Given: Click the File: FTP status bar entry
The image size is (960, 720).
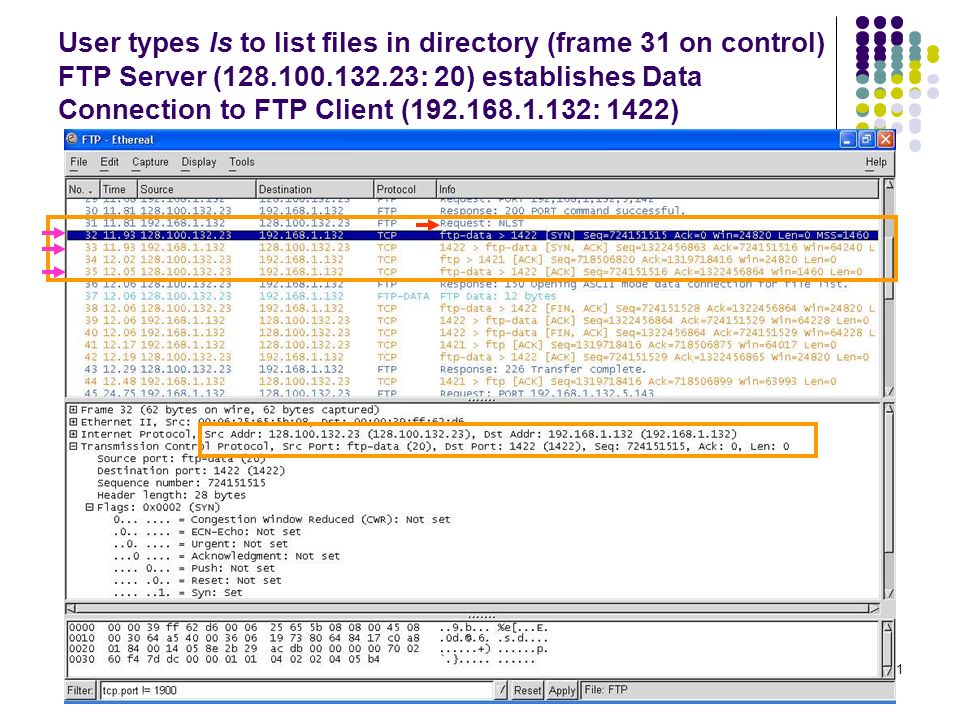Looking at the screenshot, I should [606, 690].
